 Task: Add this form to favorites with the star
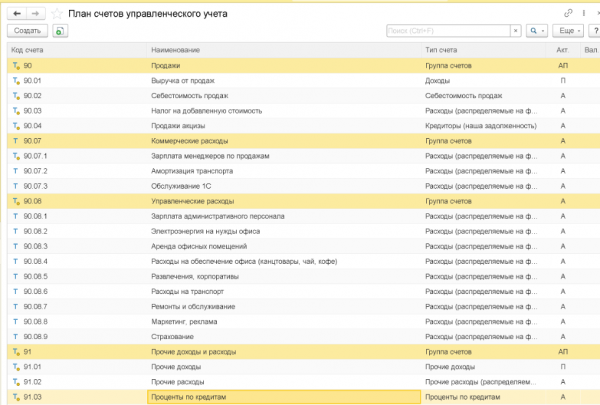coord(56,13)
